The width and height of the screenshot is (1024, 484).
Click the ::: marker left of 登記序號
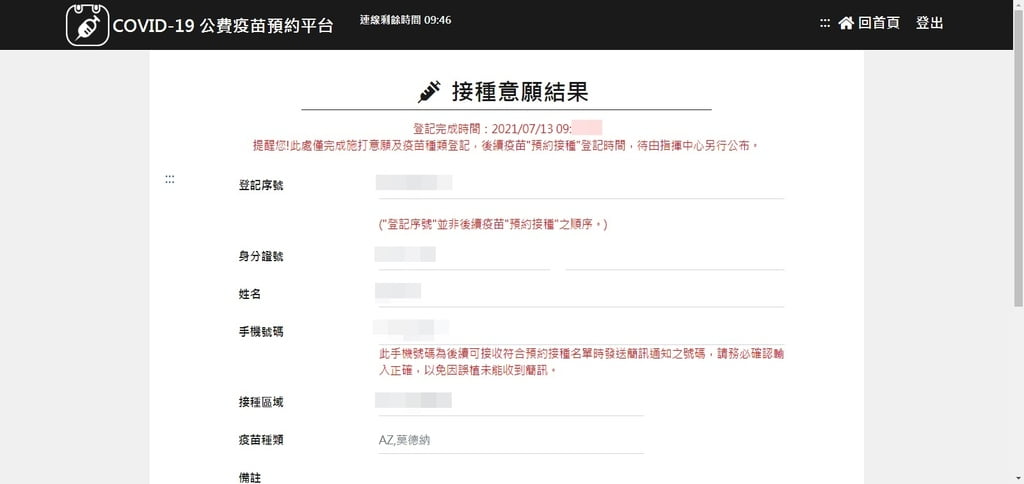[x=170, y=179]
